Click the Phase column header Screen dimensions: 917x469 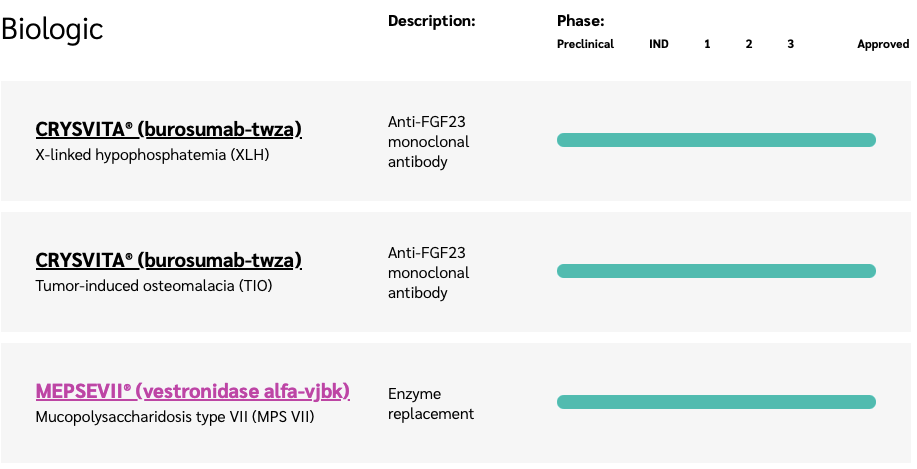click(x=580, y=21)
